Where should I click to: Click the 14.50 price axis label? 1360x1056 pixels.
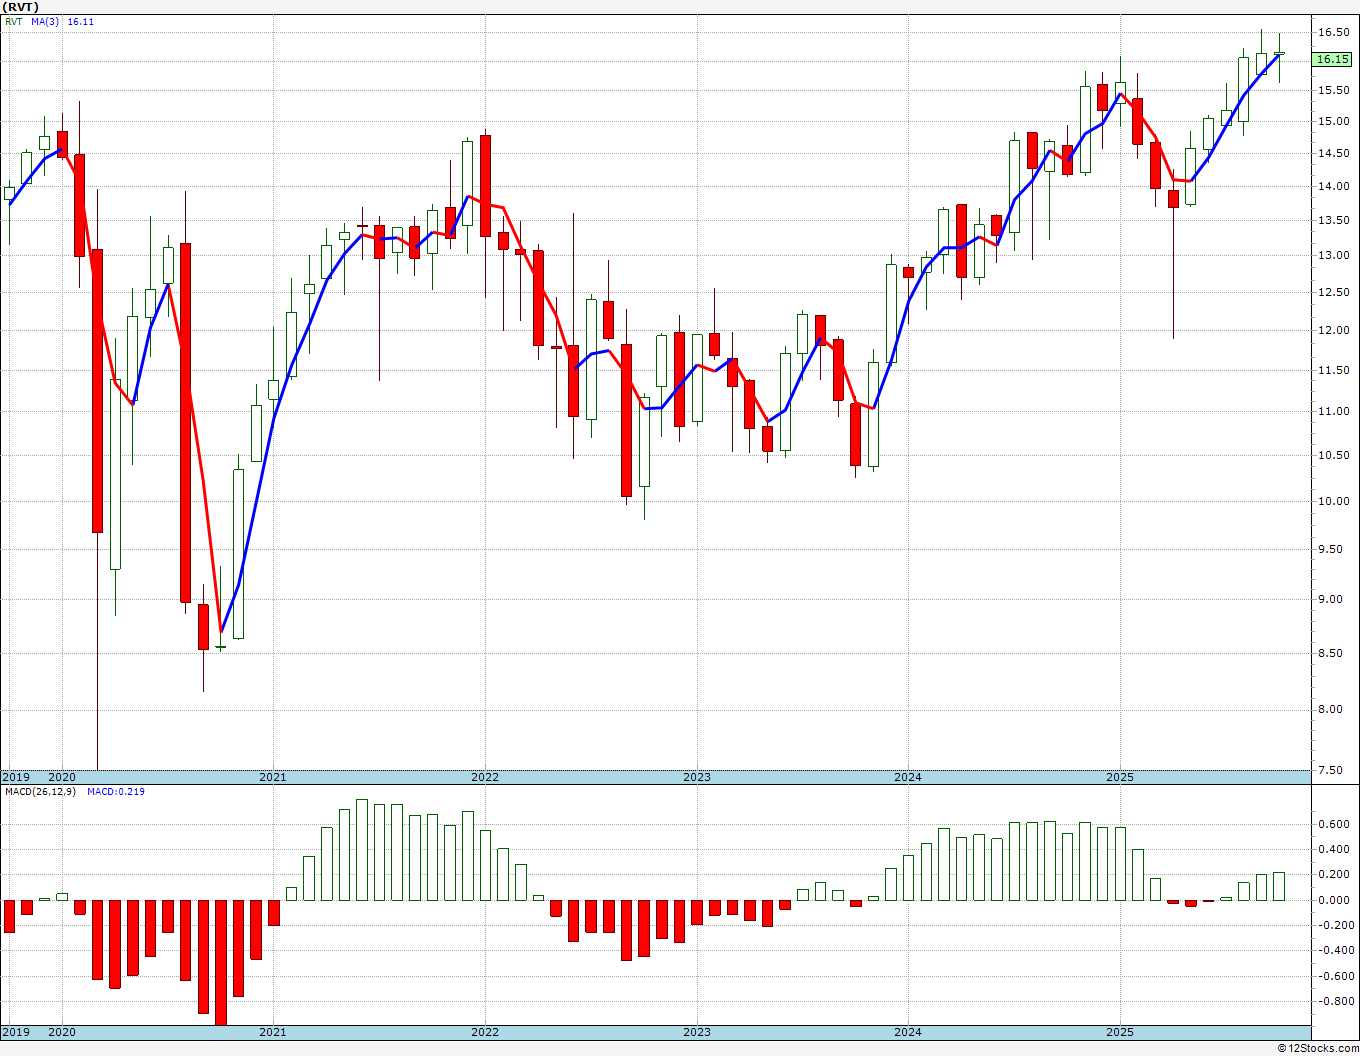coord(1333,154)
